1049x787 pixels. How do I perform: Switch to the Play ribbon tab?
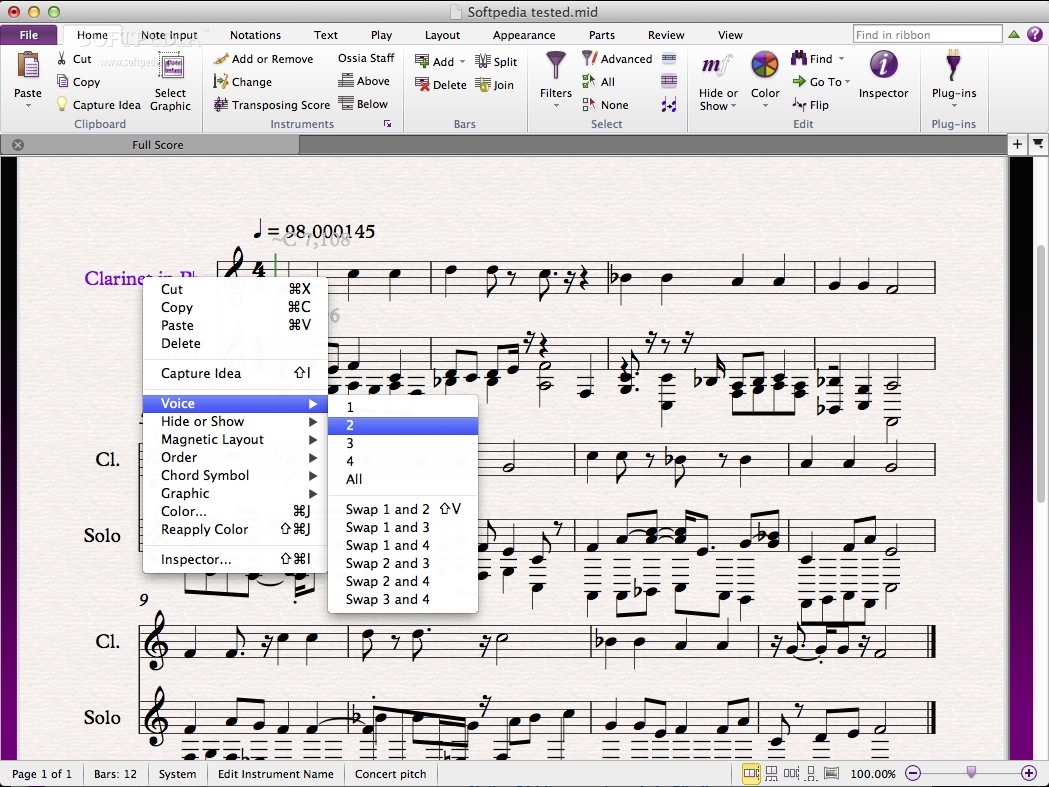381,34
